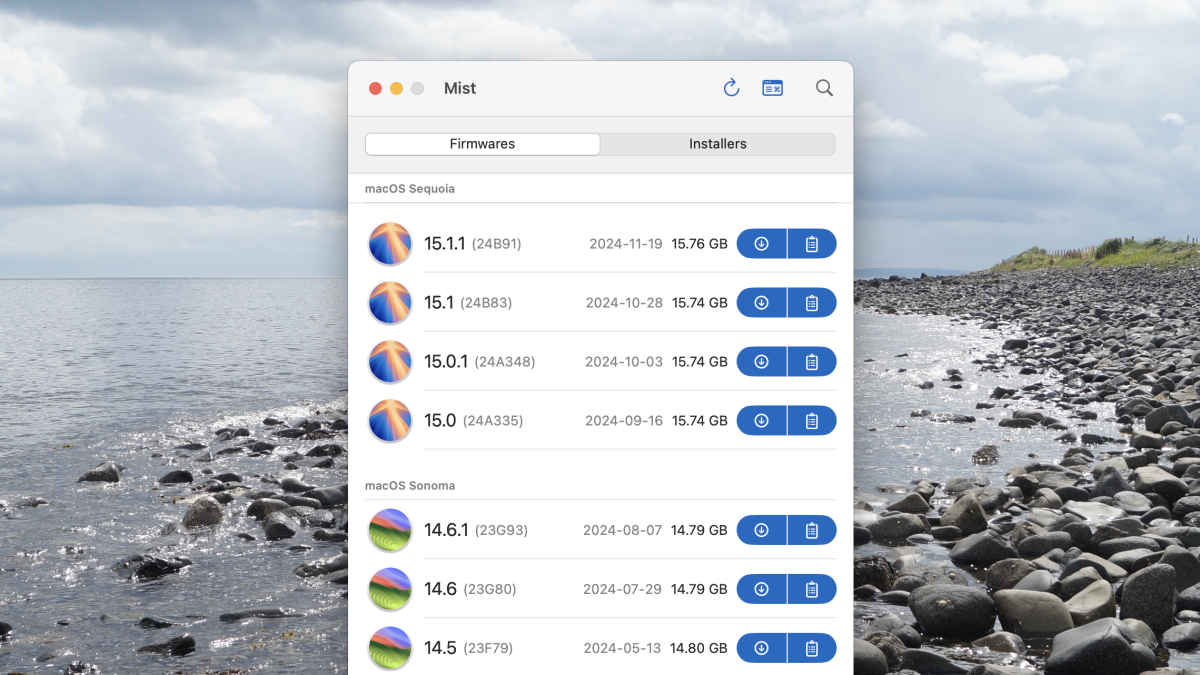Copy clipboard link for 15.0.1 (24A348)
The width and height of the screenshot is (1200, 675).
[812, 362]
